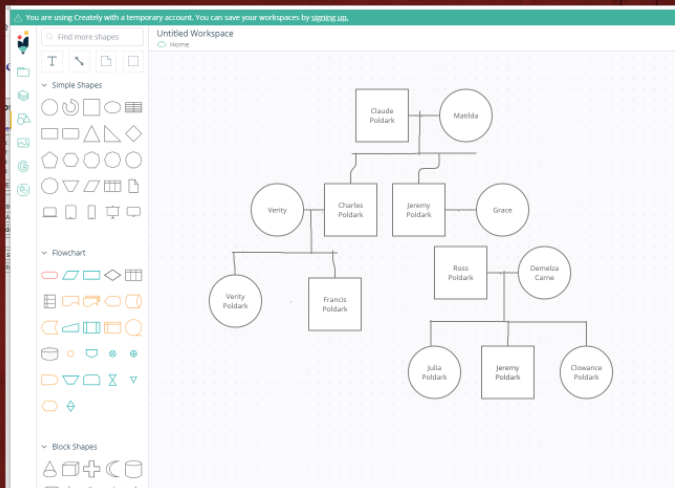
Task: Select the Charles Poldark square node
Action: [x=350, y=210]
